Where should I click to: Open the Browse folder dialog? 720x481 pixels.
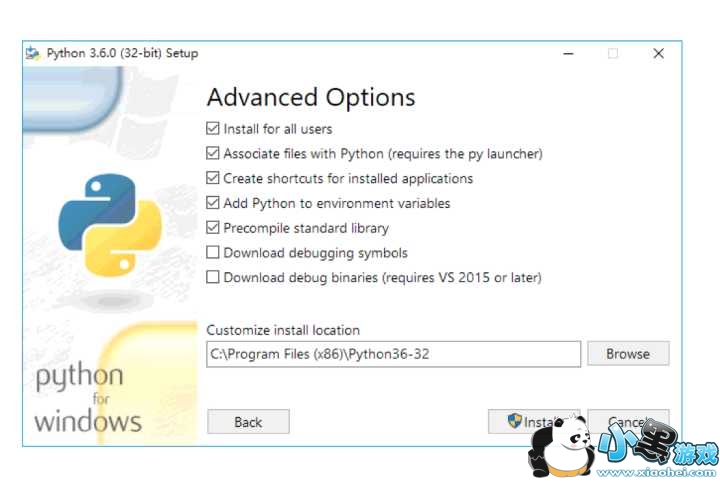click(x=628, y=353)
